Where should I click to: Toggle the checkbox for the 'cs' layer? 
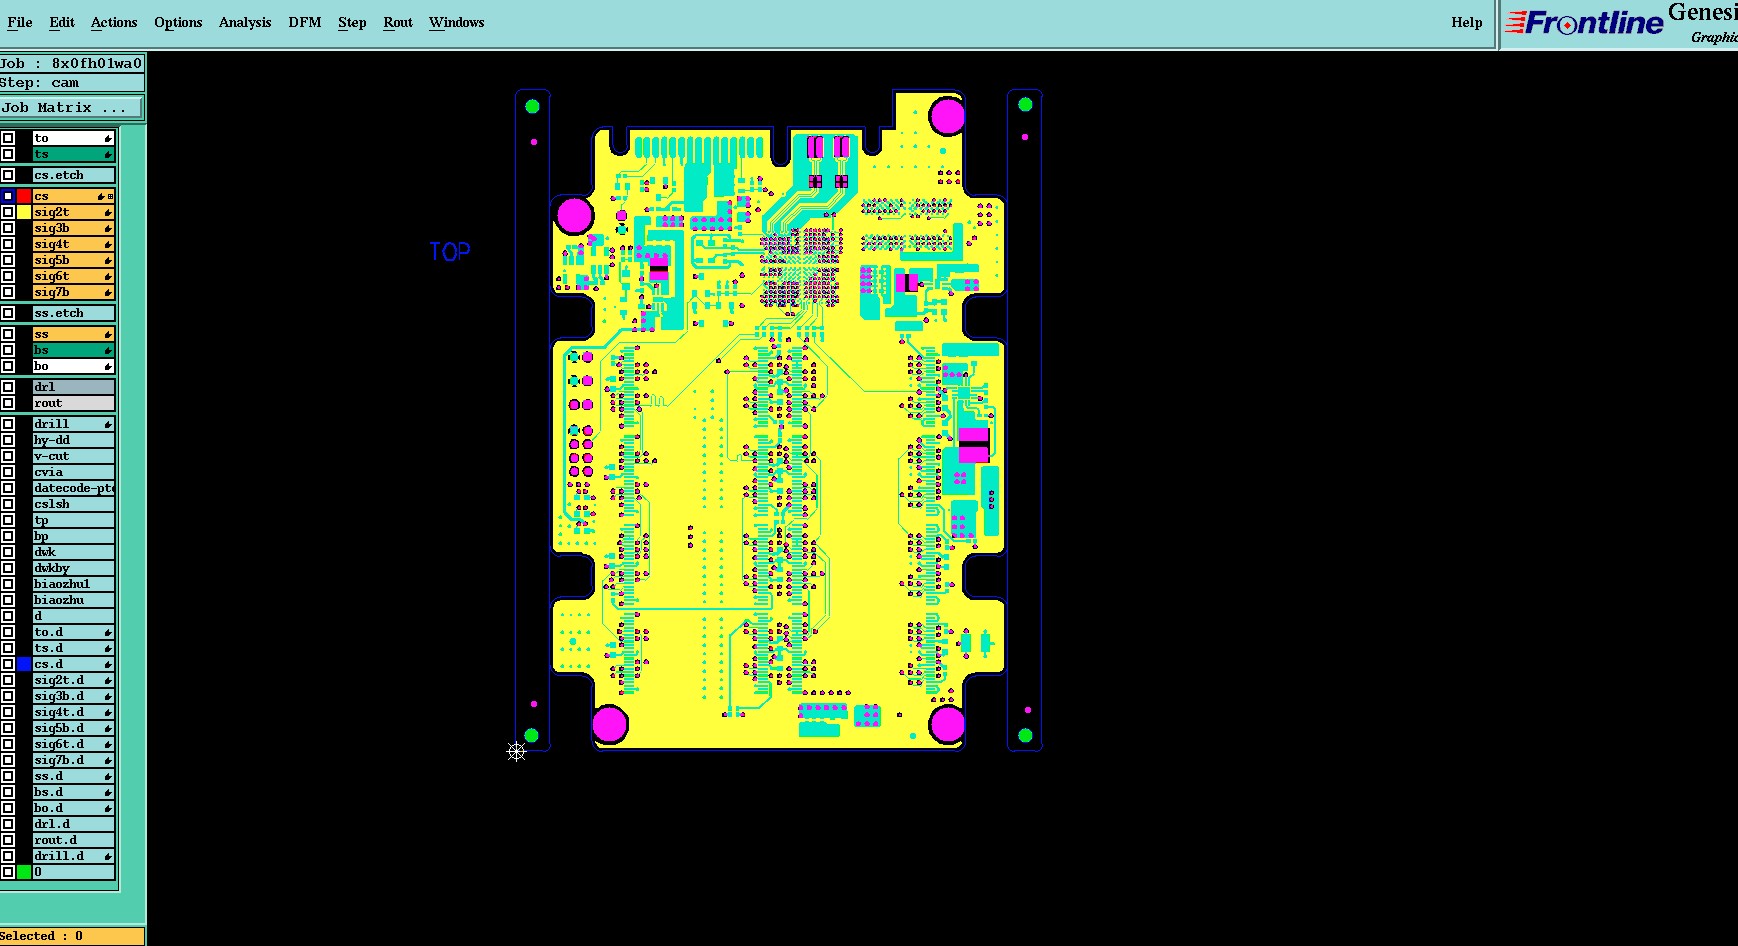click(x=8, y=196)
